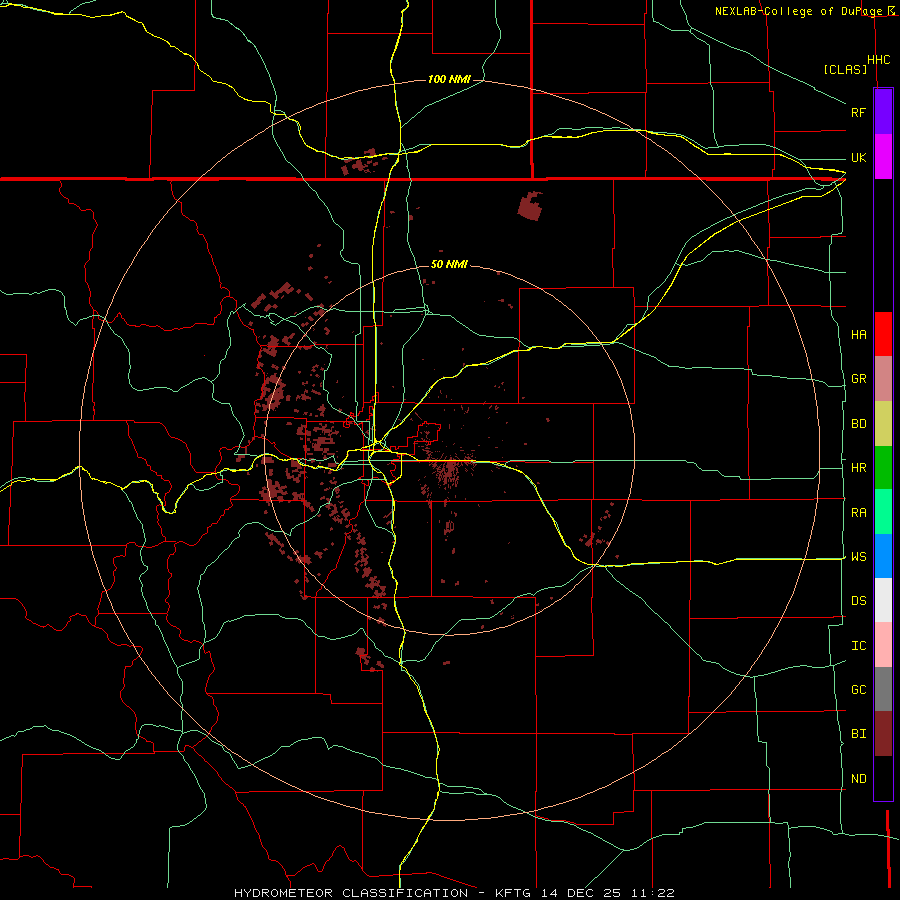Image resolution: width=900 pixels, height=900 pixels.
Task: Select the BD legend label
Action: click(858, 424)
